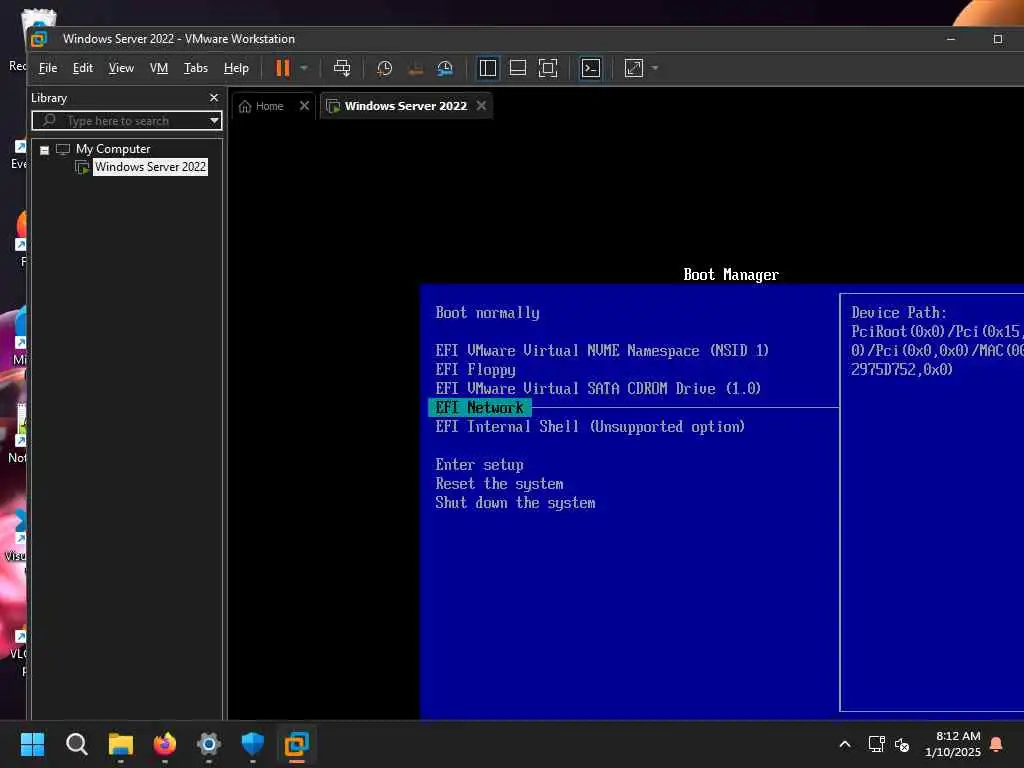Screen dimensions: 1024x768
Task: Send Ctrl+Alt+Del to the VM
Action: coord(342,68)
